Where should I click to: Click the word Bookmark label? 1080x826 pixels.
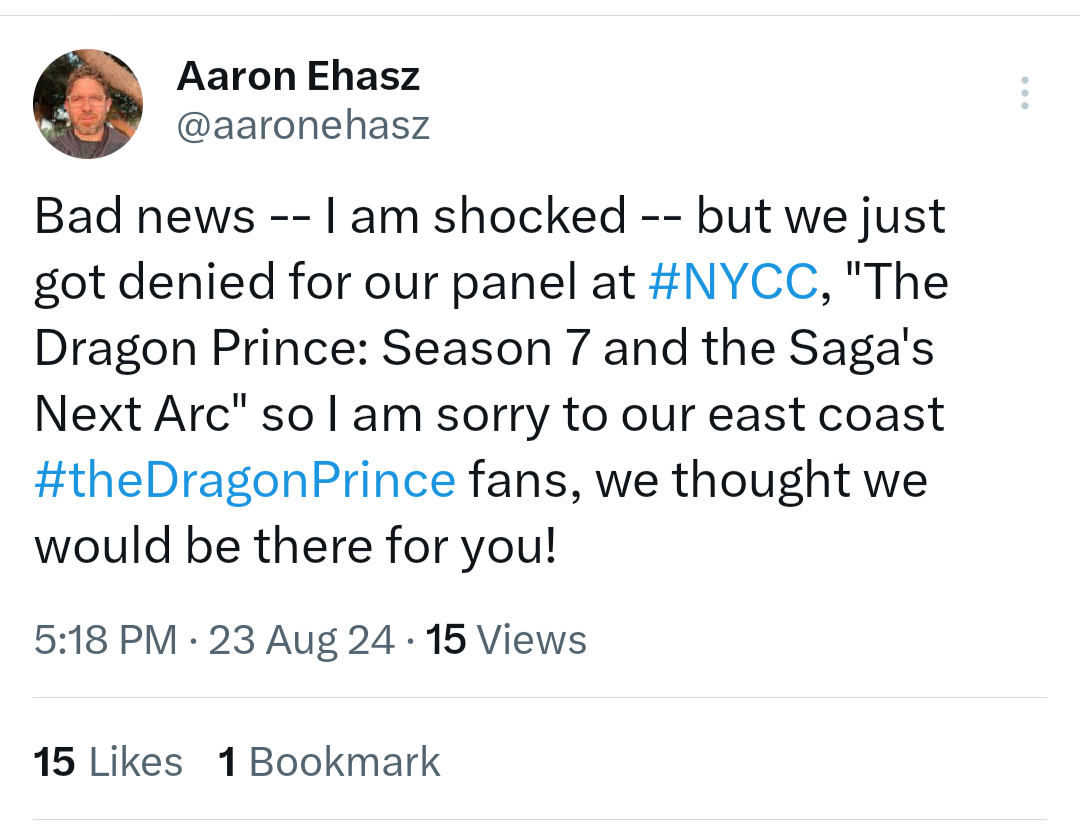[344, 762]
